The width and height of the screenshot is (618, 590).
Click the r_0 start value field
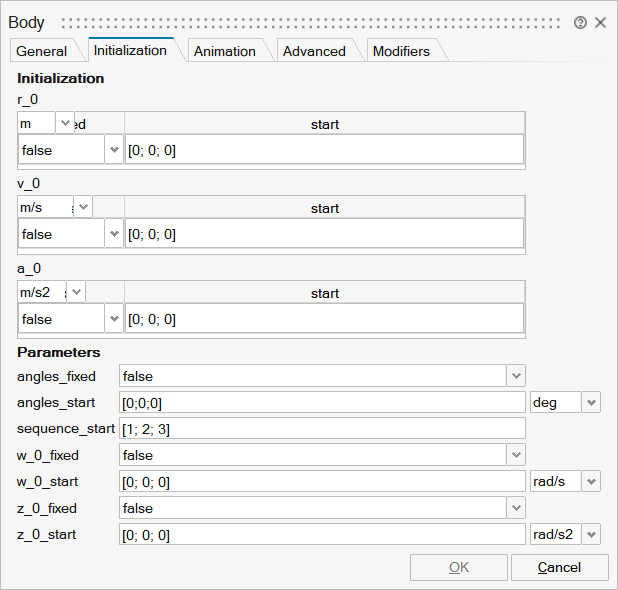(x=323, y=150)
